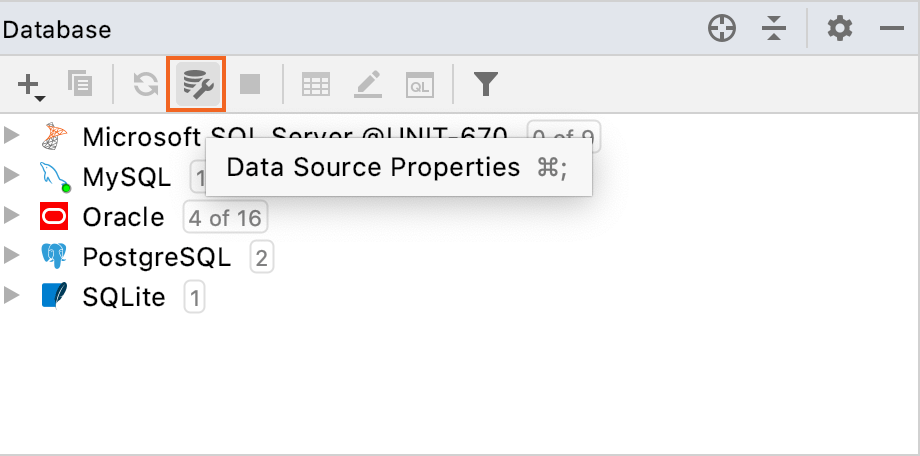The height and width of the screenshot is (456, 920).
Task: Refresh the data sources
Action: (x=146, y=84)
